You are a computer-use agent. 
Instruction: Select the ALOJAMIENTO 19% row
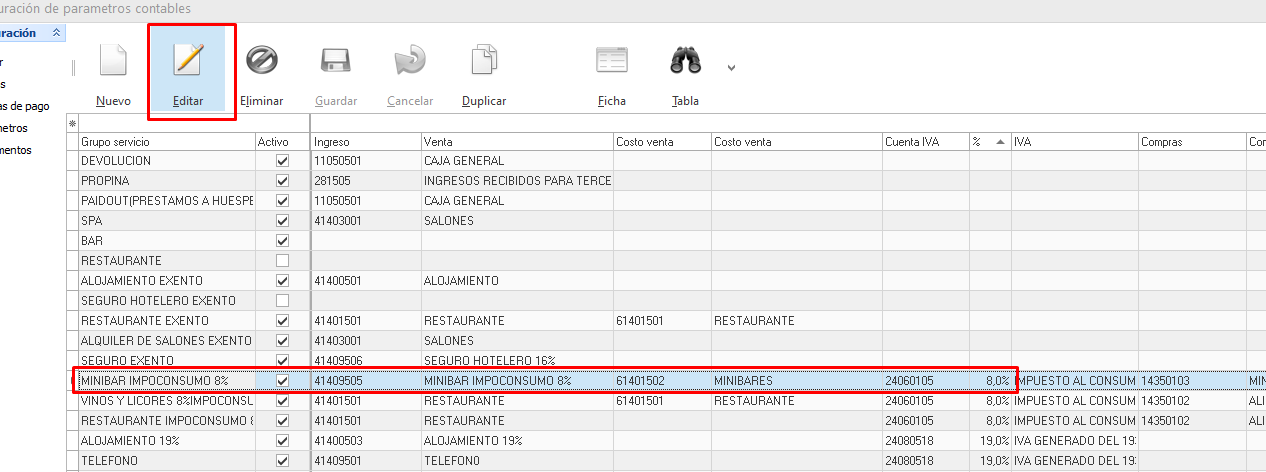click(x=166, y=441)
